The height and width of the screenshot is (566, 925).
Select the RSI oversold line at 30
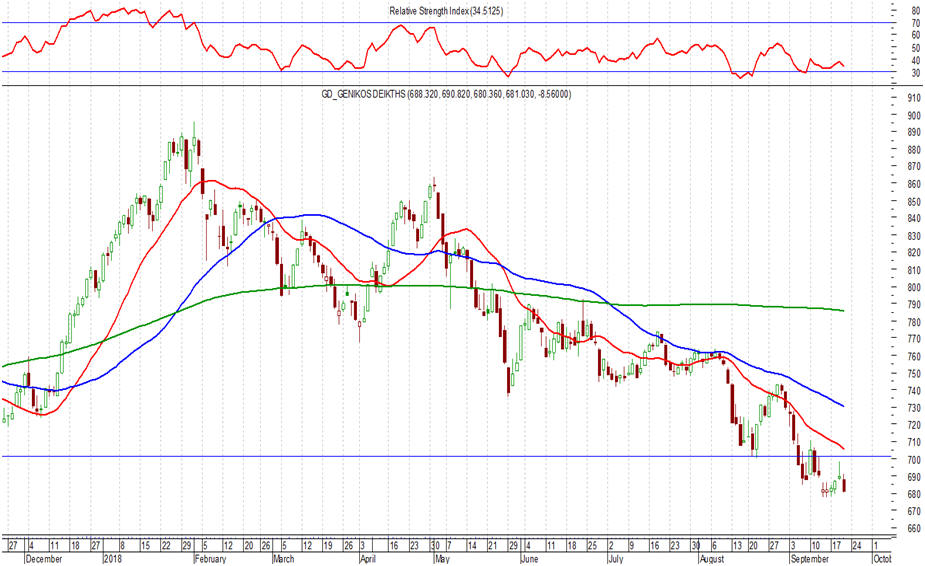point(446,72)
